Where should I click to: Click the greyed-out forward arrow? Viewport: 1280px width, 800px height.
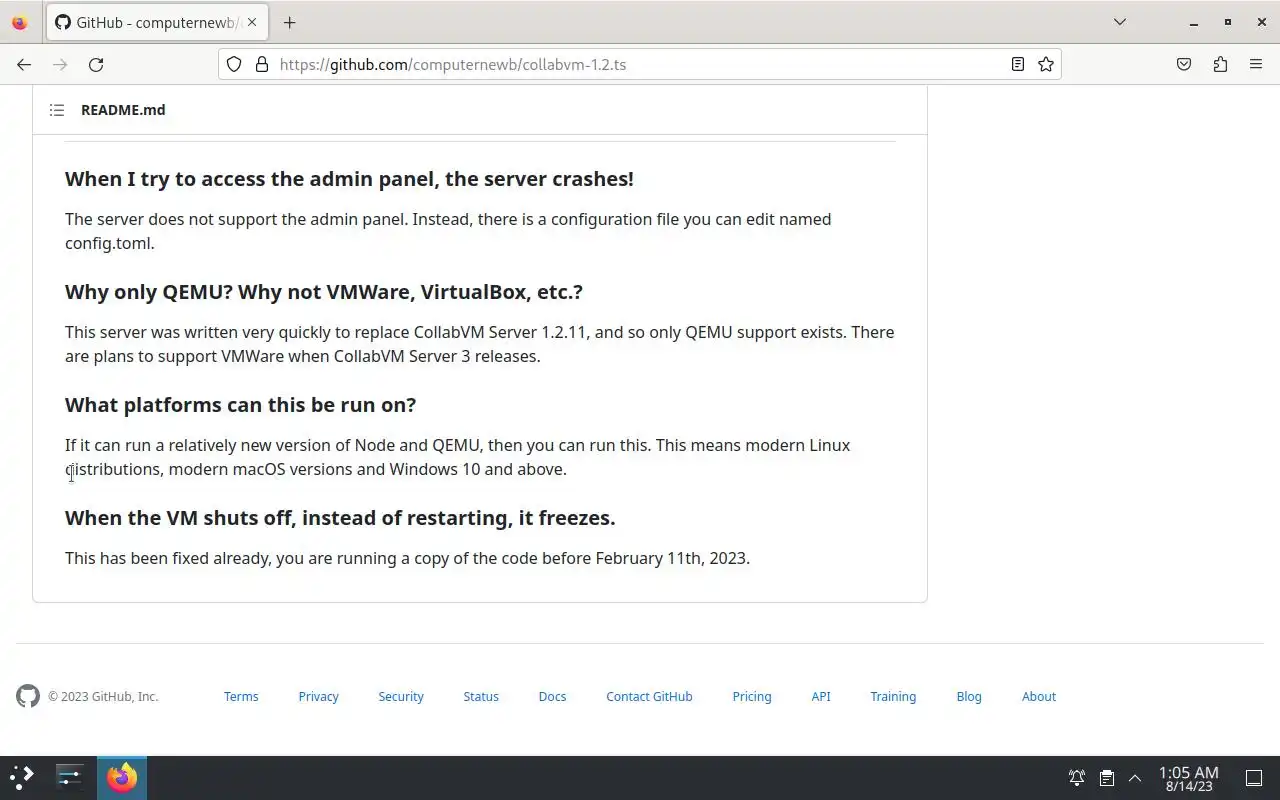tap(60, 64)
